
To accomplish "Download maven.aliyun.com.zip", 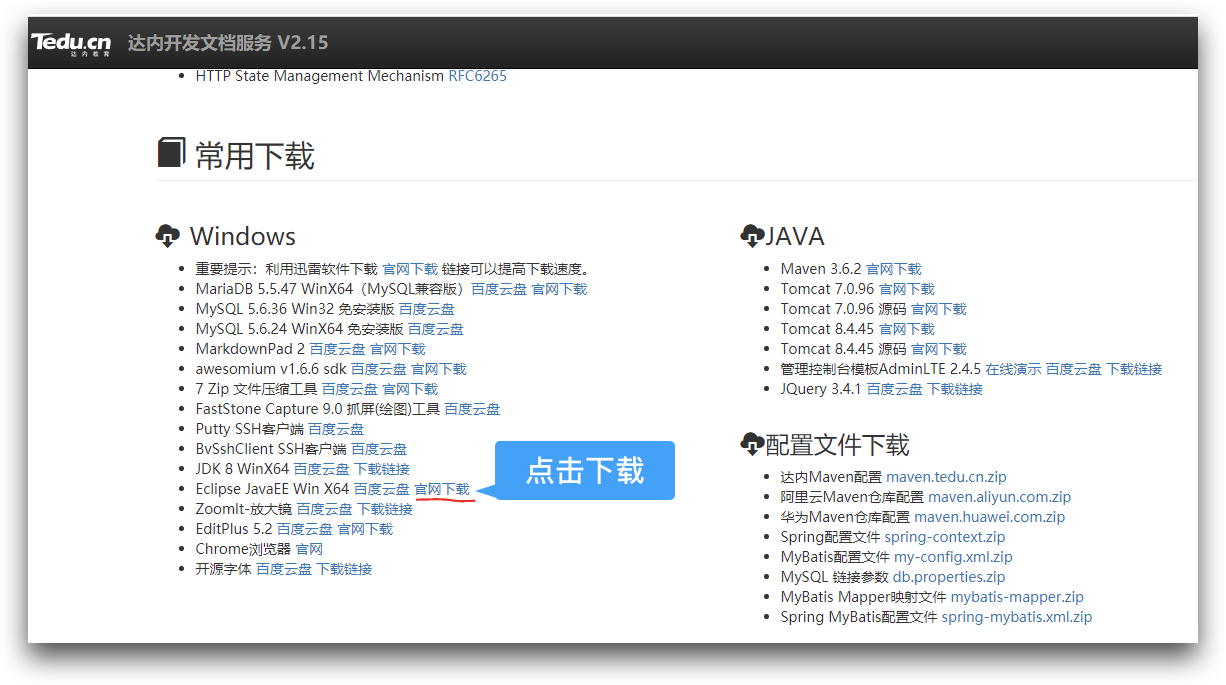I will click(1000, 497).
